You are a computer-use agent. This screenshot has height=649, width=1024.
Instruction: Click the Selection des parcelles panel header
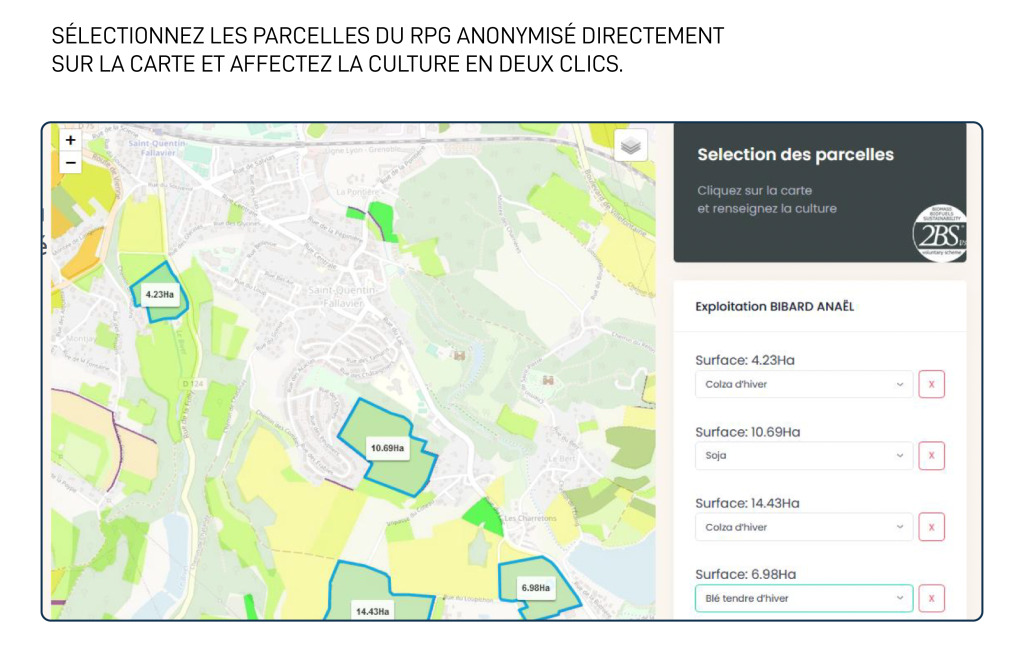795,155
